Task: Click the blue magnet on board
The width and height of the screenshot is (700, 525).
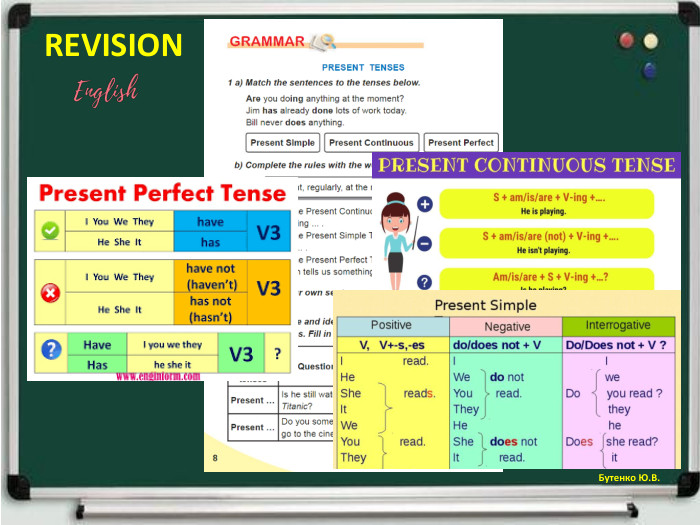Action: tap(650, 71)
